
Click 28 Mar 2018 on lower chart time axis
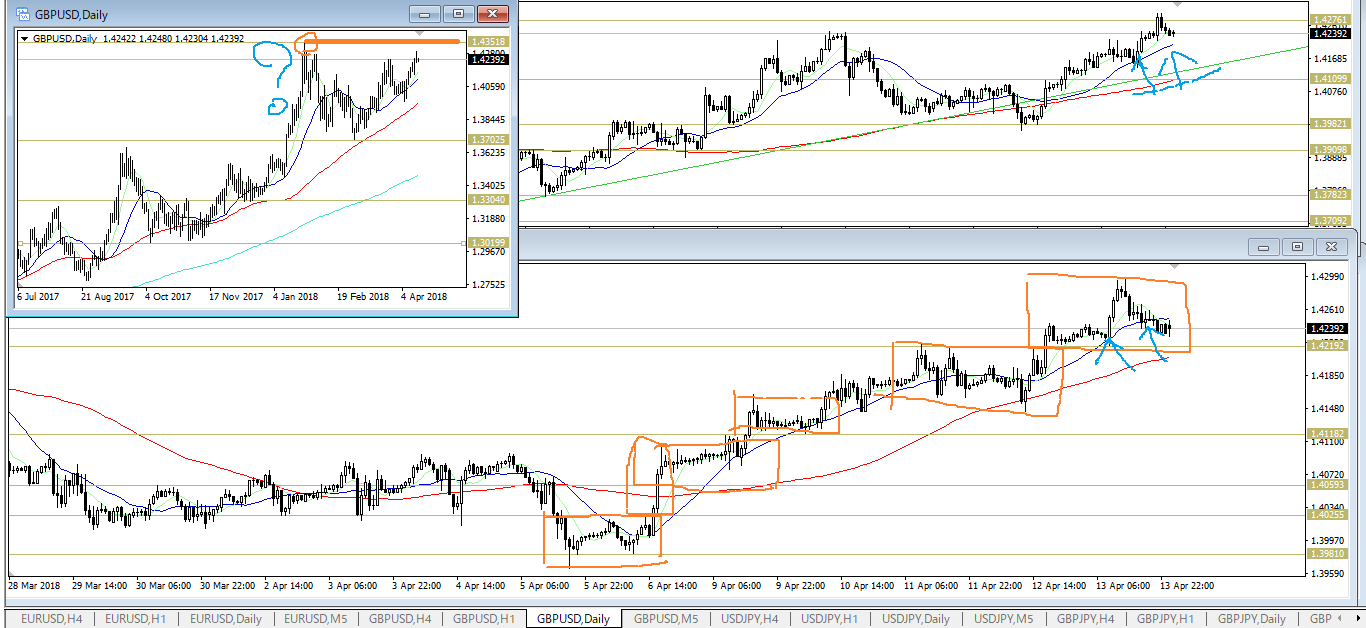pos(35,585)
